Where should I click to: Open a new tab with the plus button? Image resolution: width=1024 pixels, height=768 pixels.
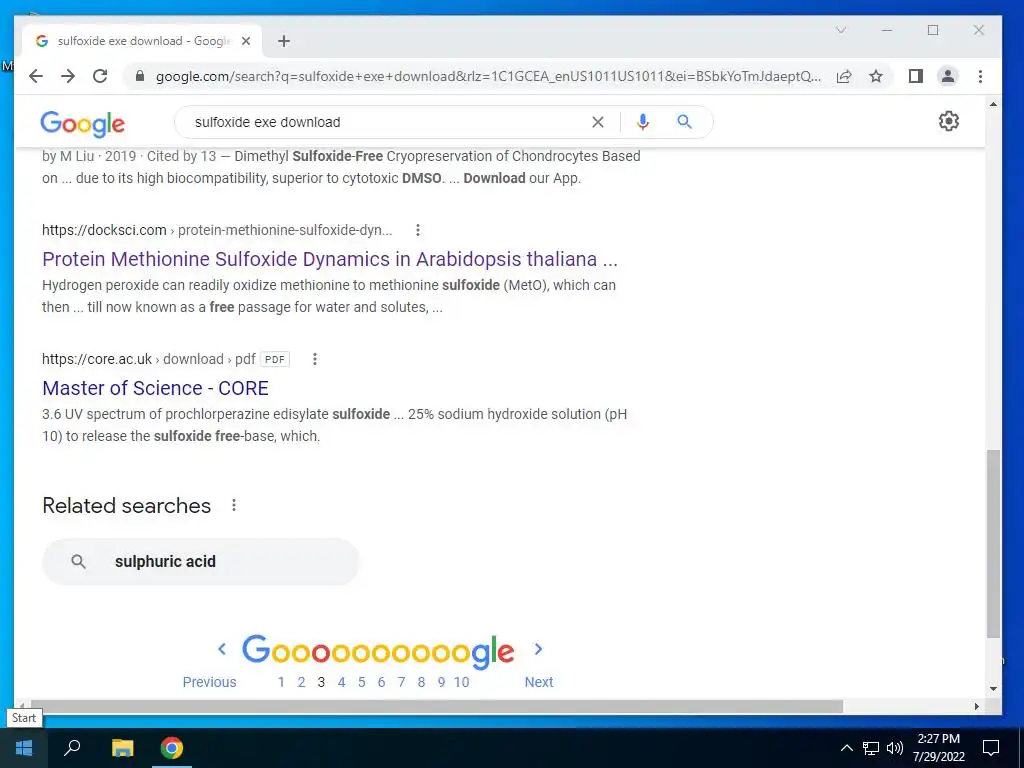coord(283,41)
